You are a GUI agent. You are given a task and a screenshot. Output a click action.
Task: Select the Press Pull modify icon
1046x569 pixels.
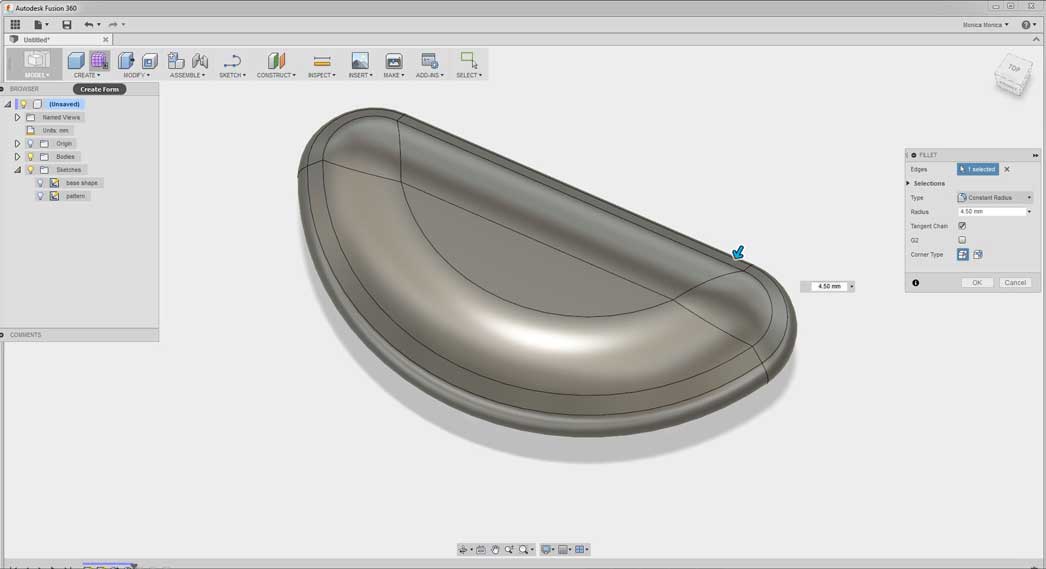[126, 61]
